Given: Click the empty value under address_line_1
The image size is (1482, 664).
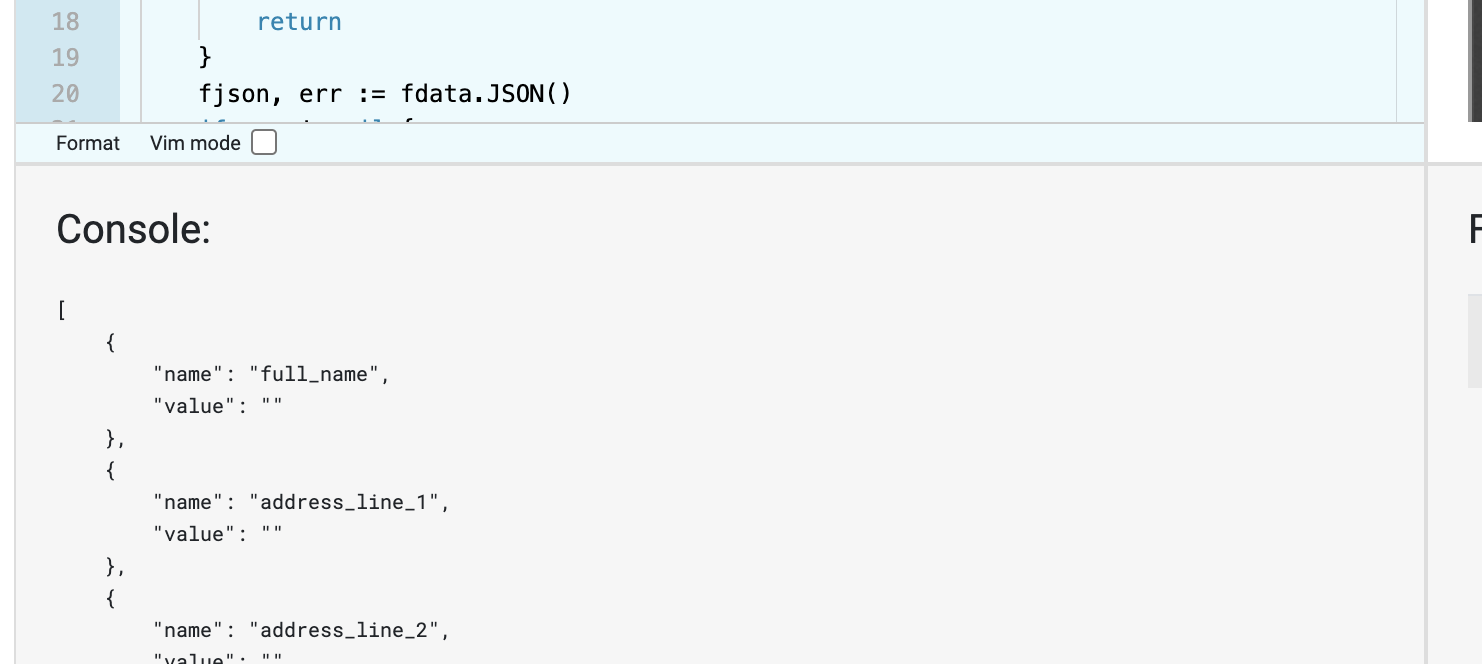Looking at the screenshot, I should click(271, 534).
